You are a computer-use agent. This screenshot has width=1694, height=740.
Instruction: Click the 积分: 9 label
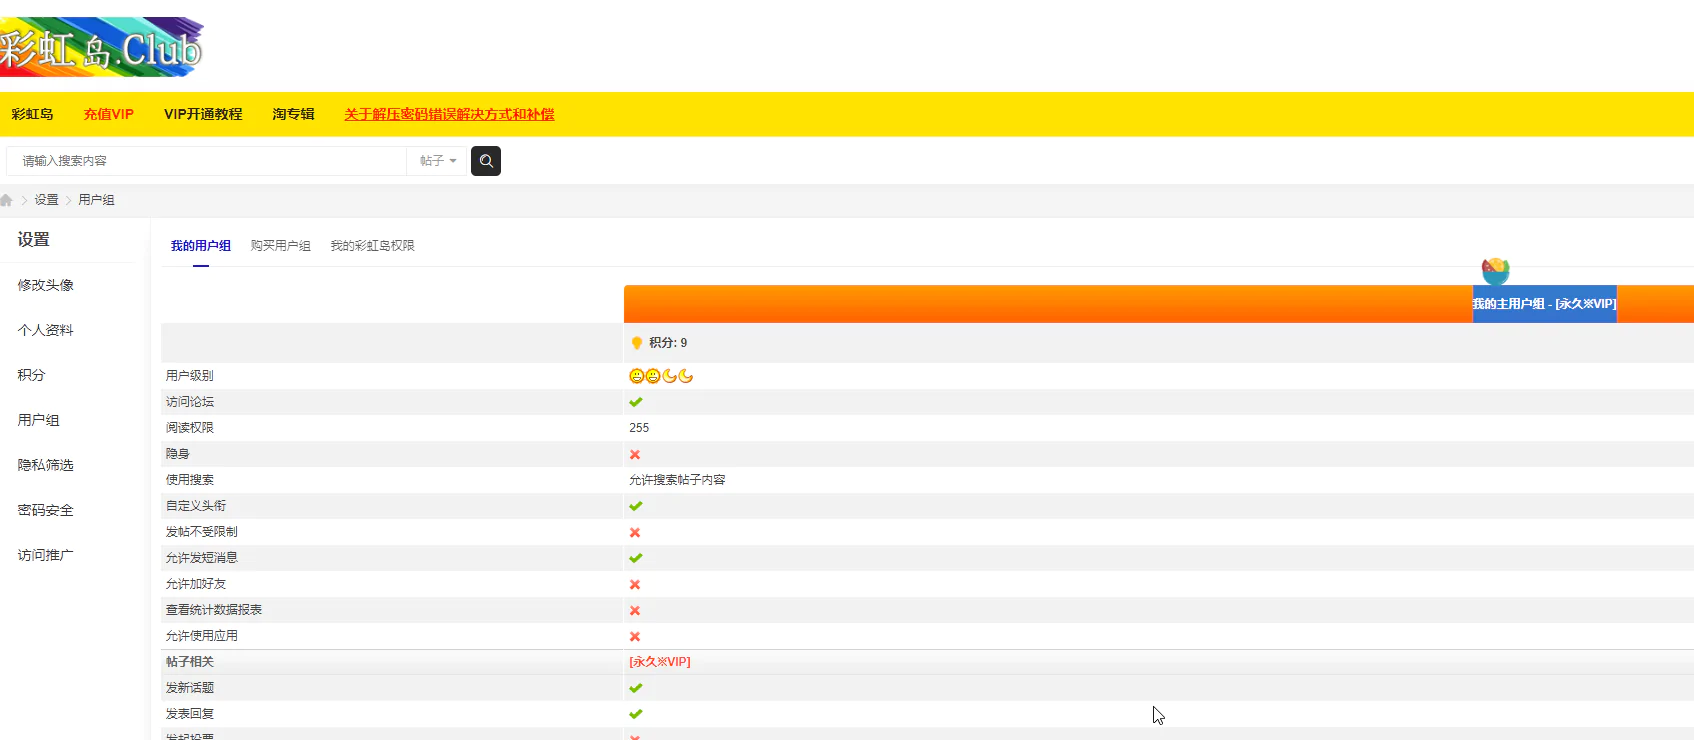(668, 343)
